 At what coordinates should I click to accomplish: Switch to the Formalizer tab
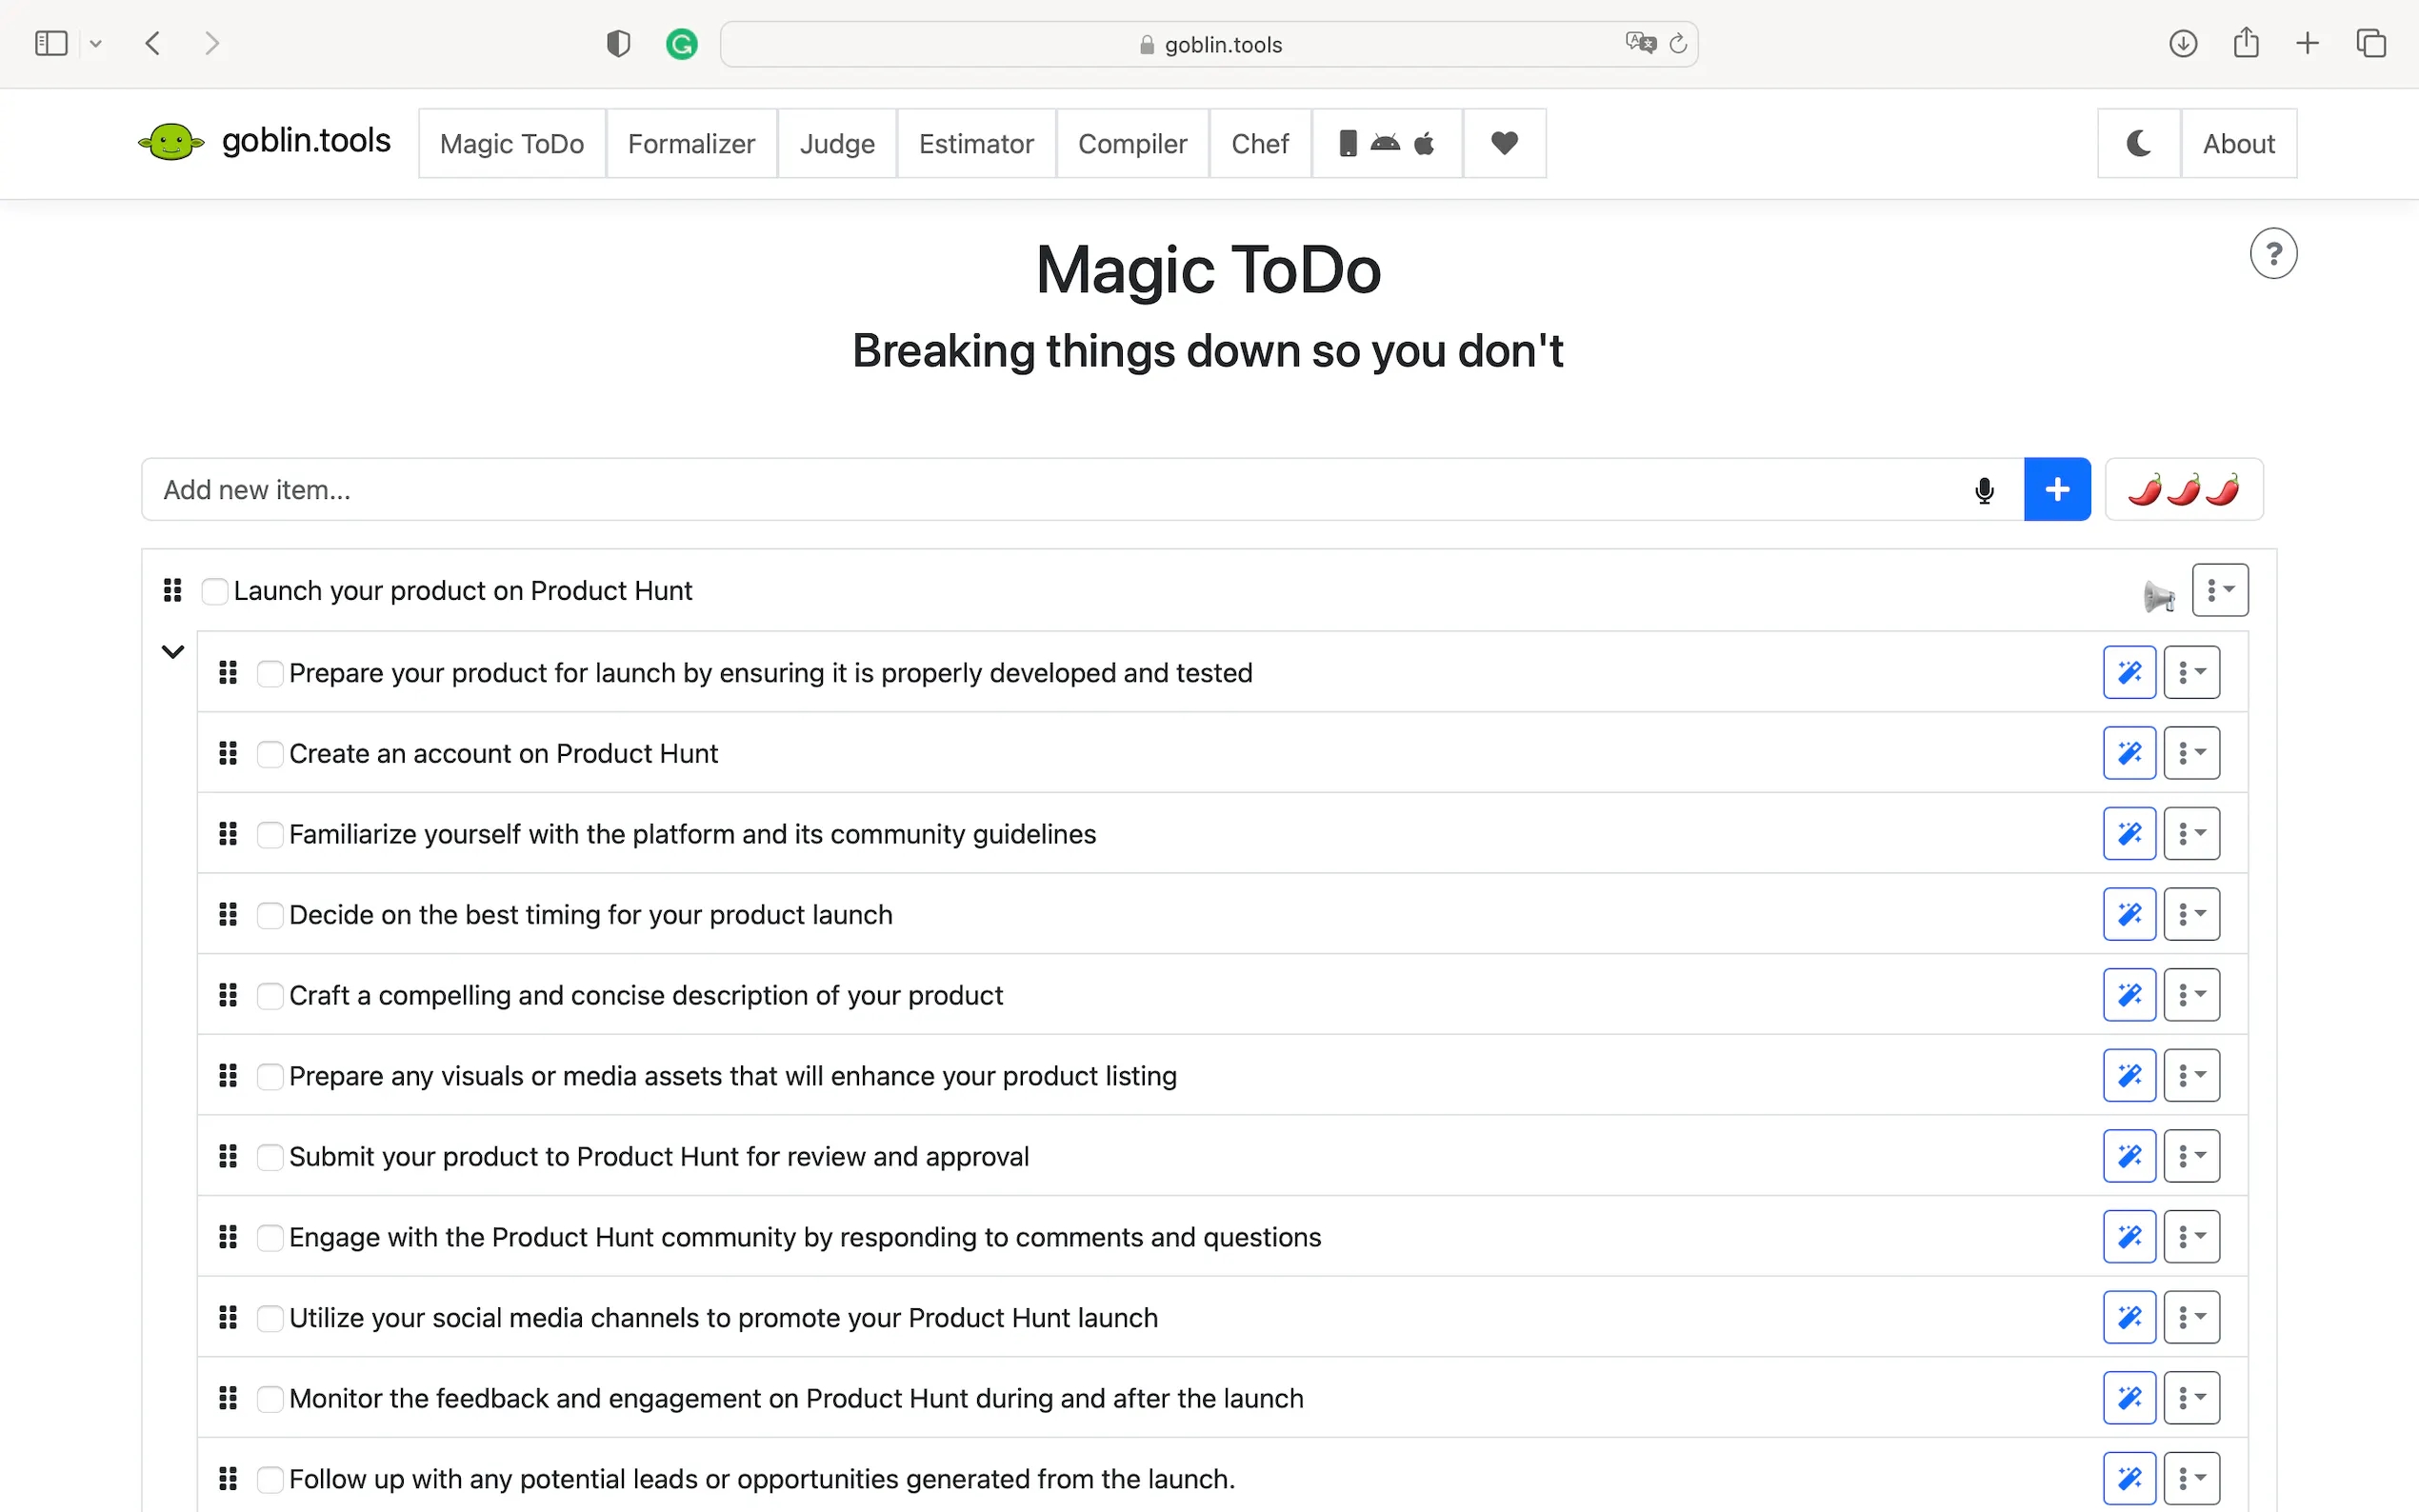tap(691, 144)
